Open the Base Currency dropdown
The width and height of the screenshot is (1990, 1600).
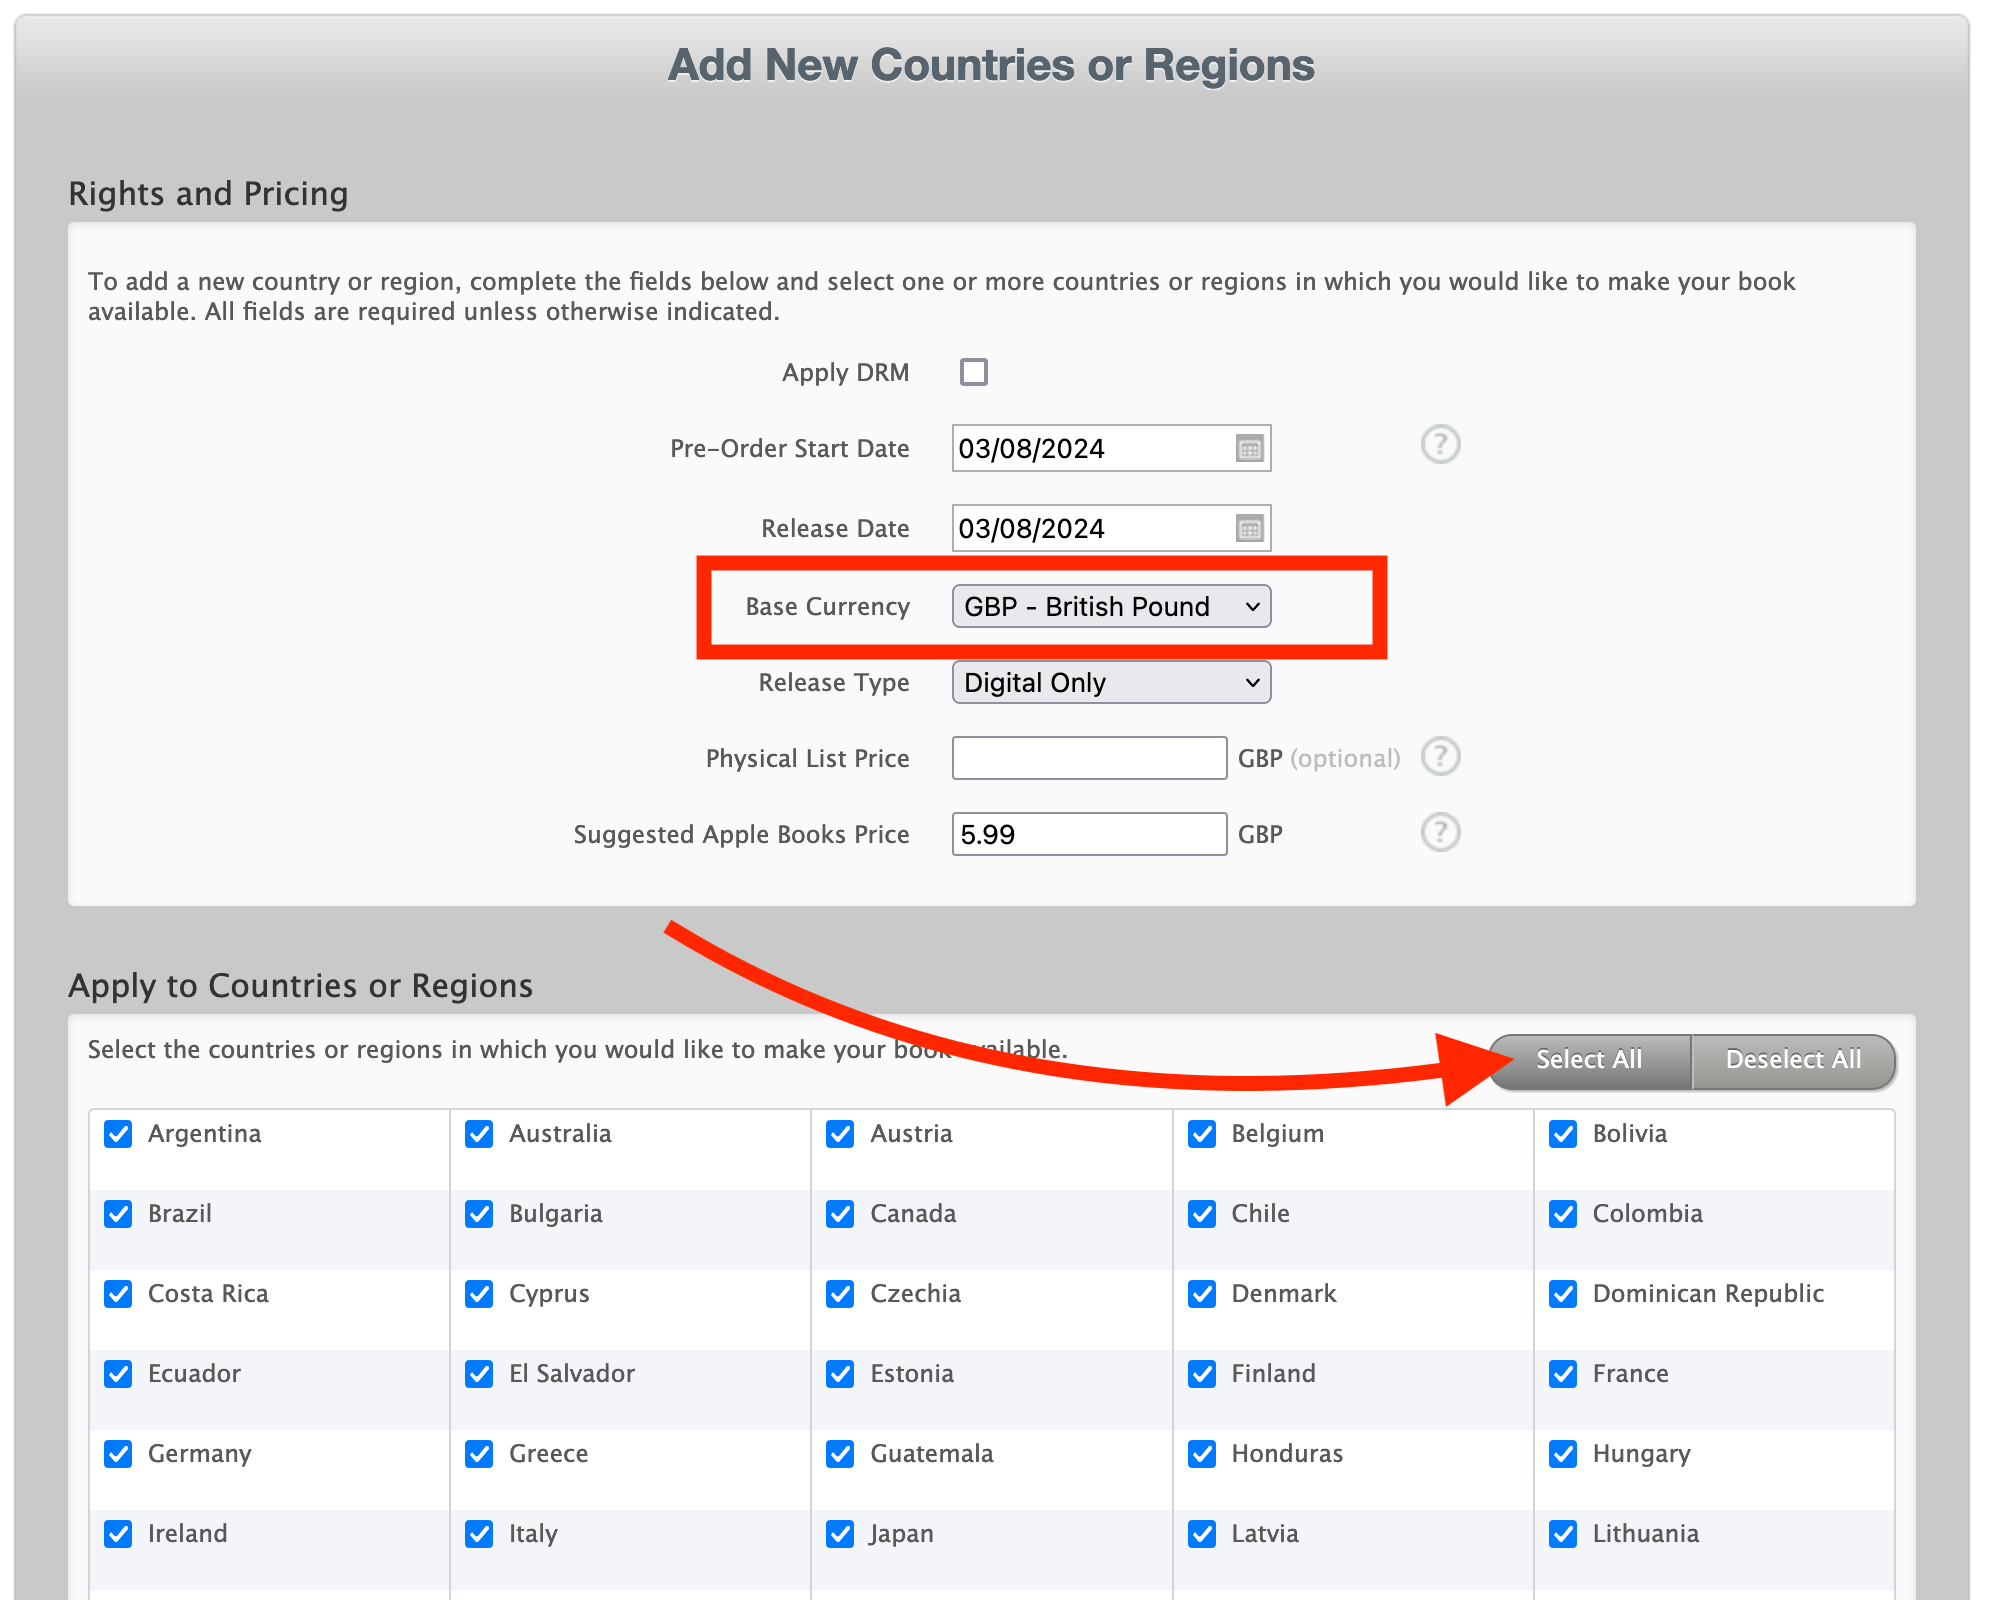[1111, 607]
